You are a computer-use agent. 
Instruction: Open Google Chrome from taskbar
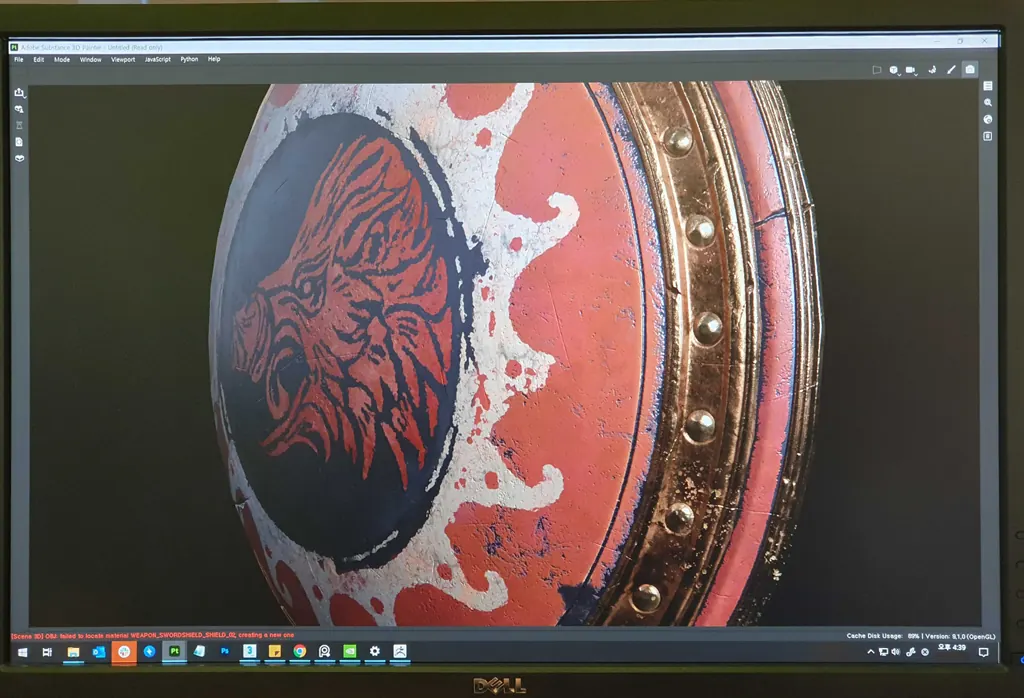pyautogui.click(x=300, y=651)
